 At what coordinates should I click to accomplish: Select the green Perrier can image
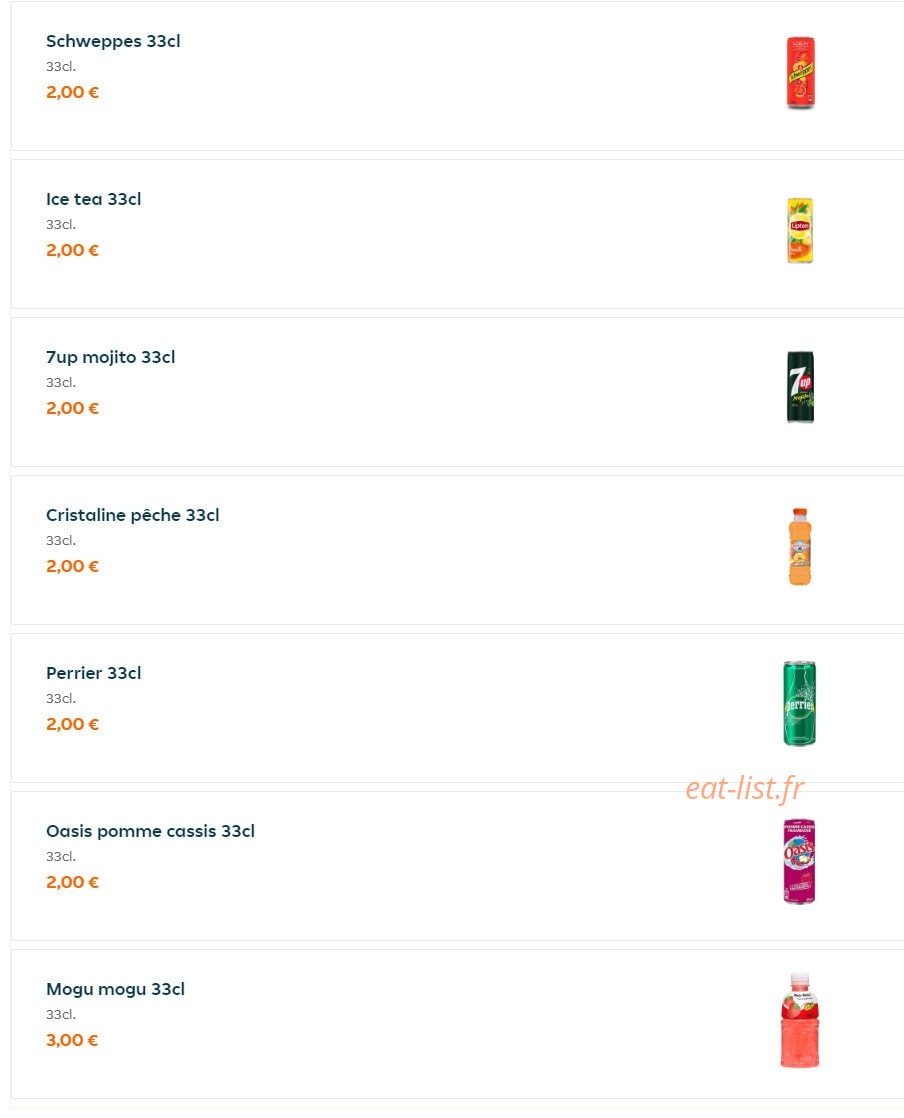click(x=799, y=704)
